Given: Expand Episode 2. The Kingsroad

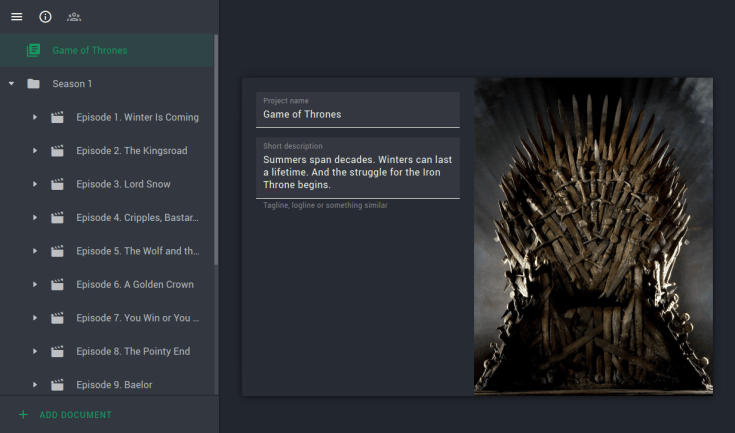Looking at the screenshot, I should (34, 151).
